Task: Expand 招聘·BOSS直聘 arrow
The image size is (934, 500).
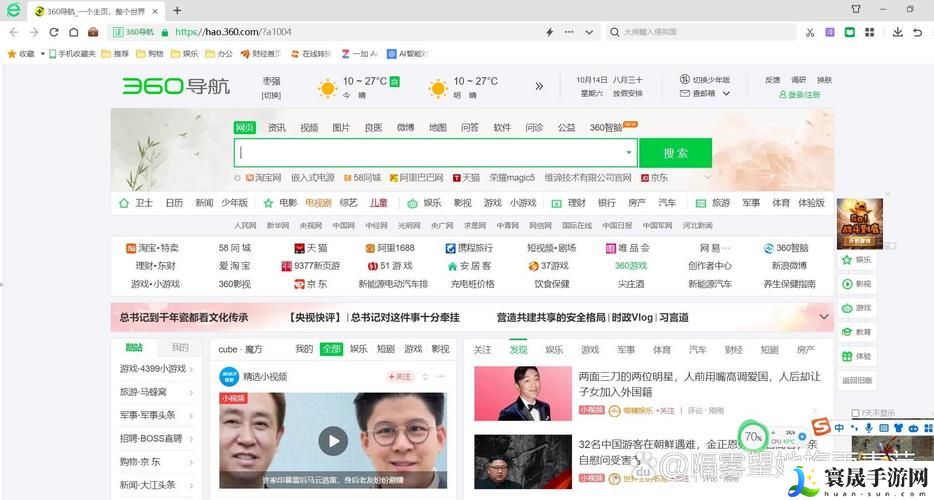Action: pos(191,439)
